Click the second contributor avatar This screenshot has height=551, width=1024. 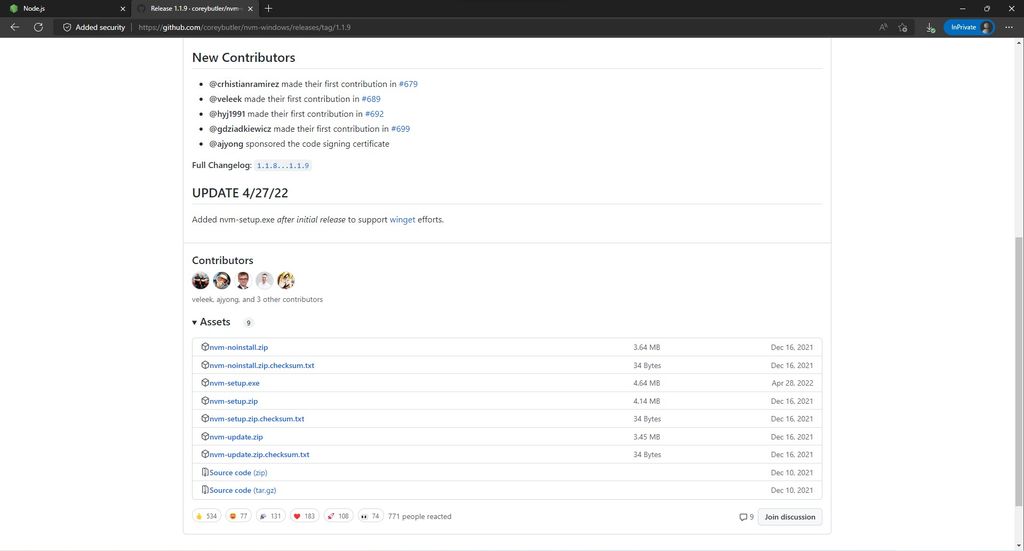pyautogui.click(x=222, y=280)
